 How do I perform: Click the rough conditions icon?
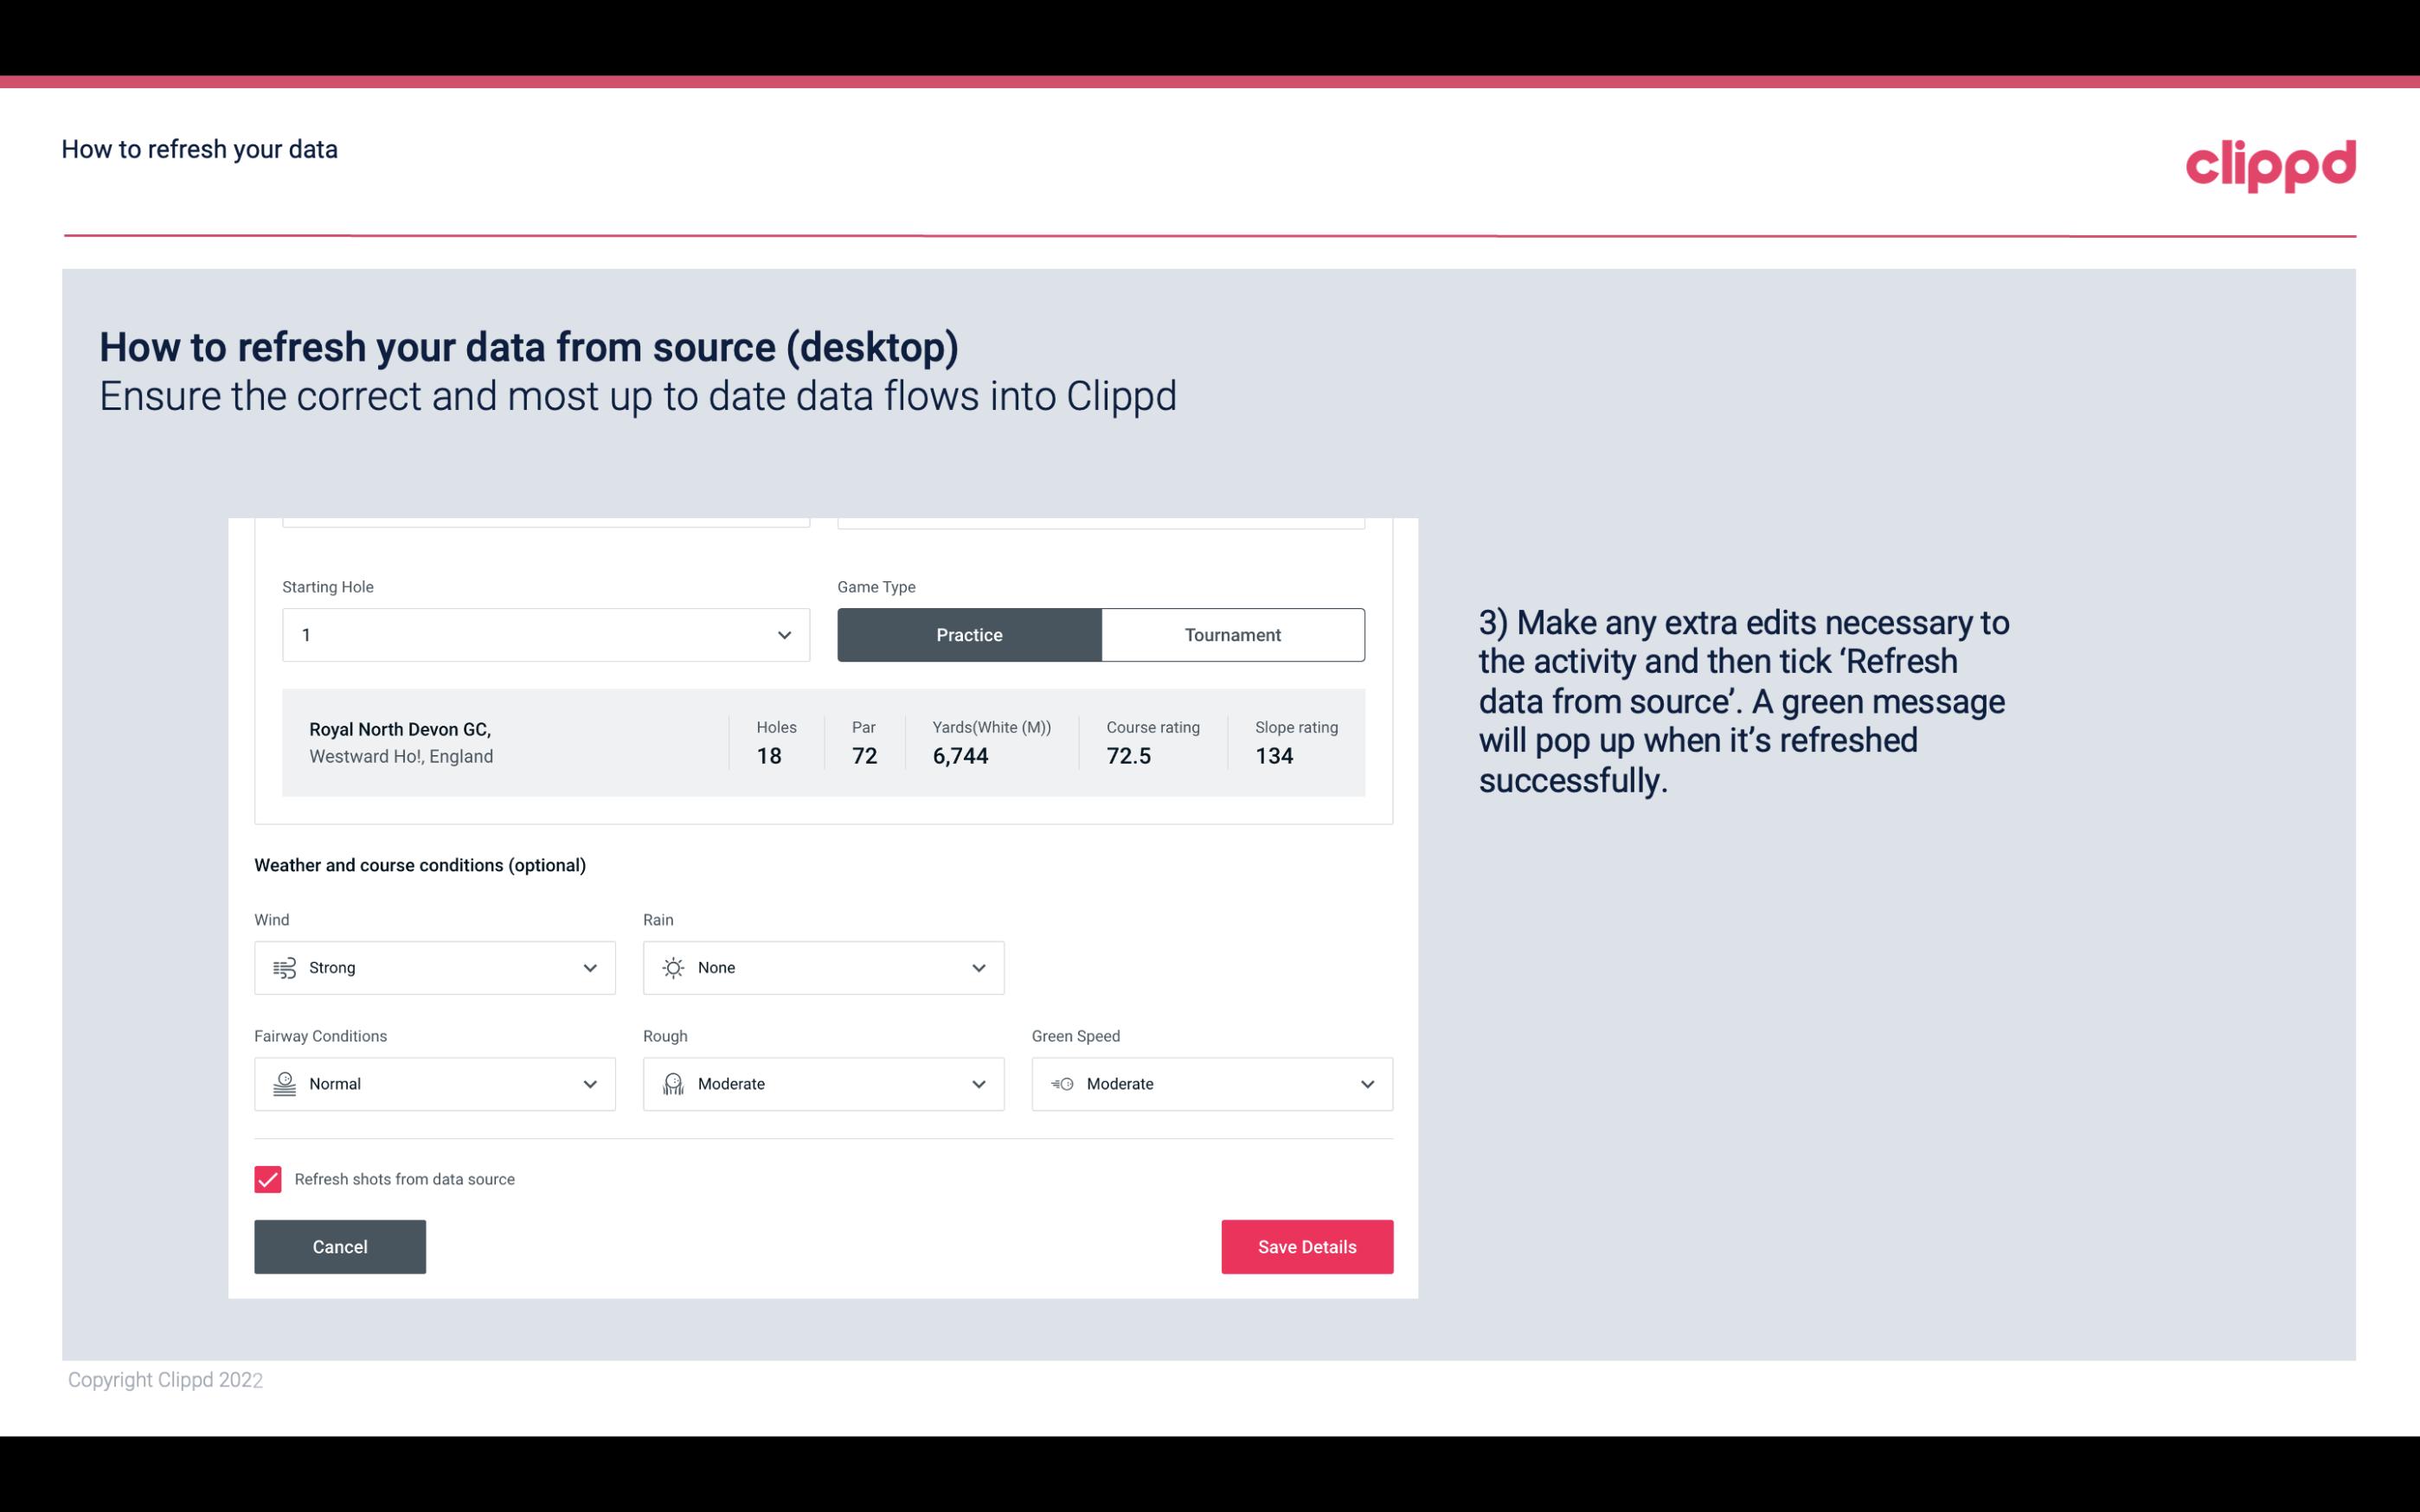[672, 1084]
